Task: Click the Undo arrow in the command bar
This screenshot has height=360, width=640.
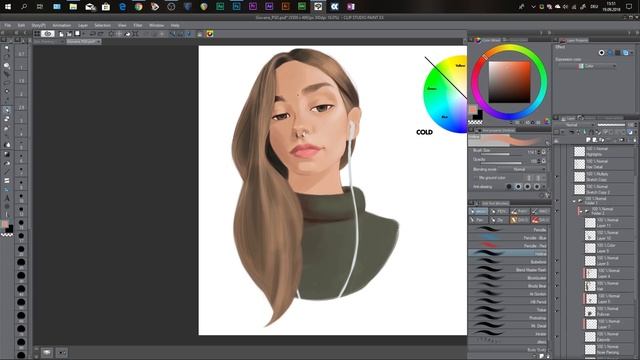Action: [93, 34]
